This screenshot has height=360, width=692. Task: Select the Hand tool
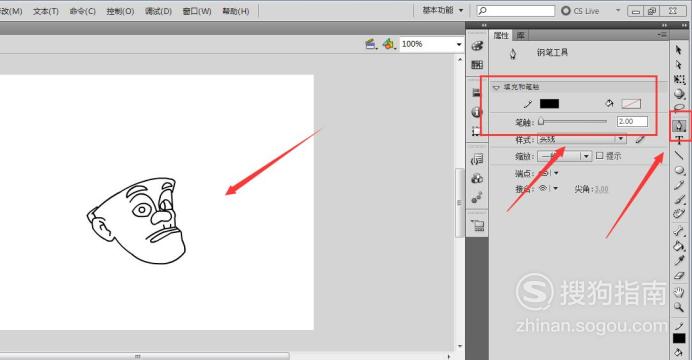[x=679, y=292]
